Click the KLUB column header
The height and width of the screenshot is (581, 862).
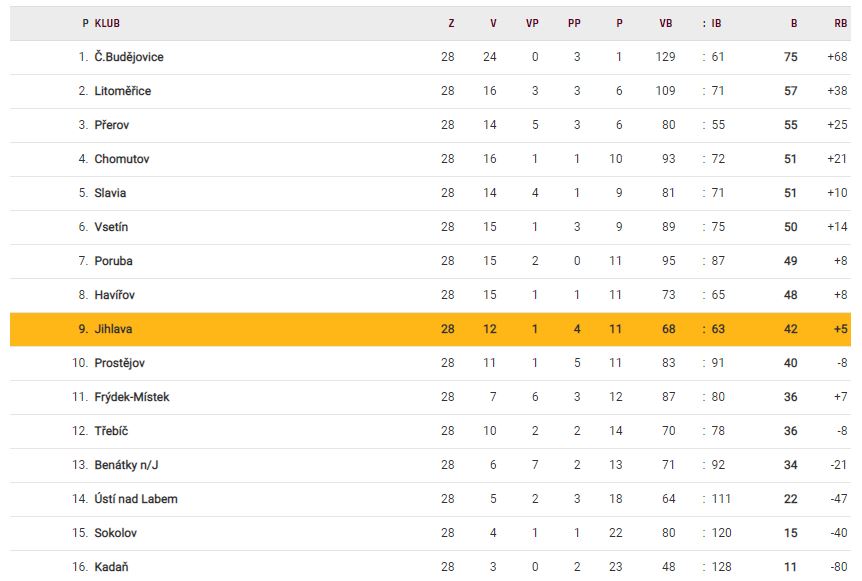pyautogui.click(x=107, y=23)
